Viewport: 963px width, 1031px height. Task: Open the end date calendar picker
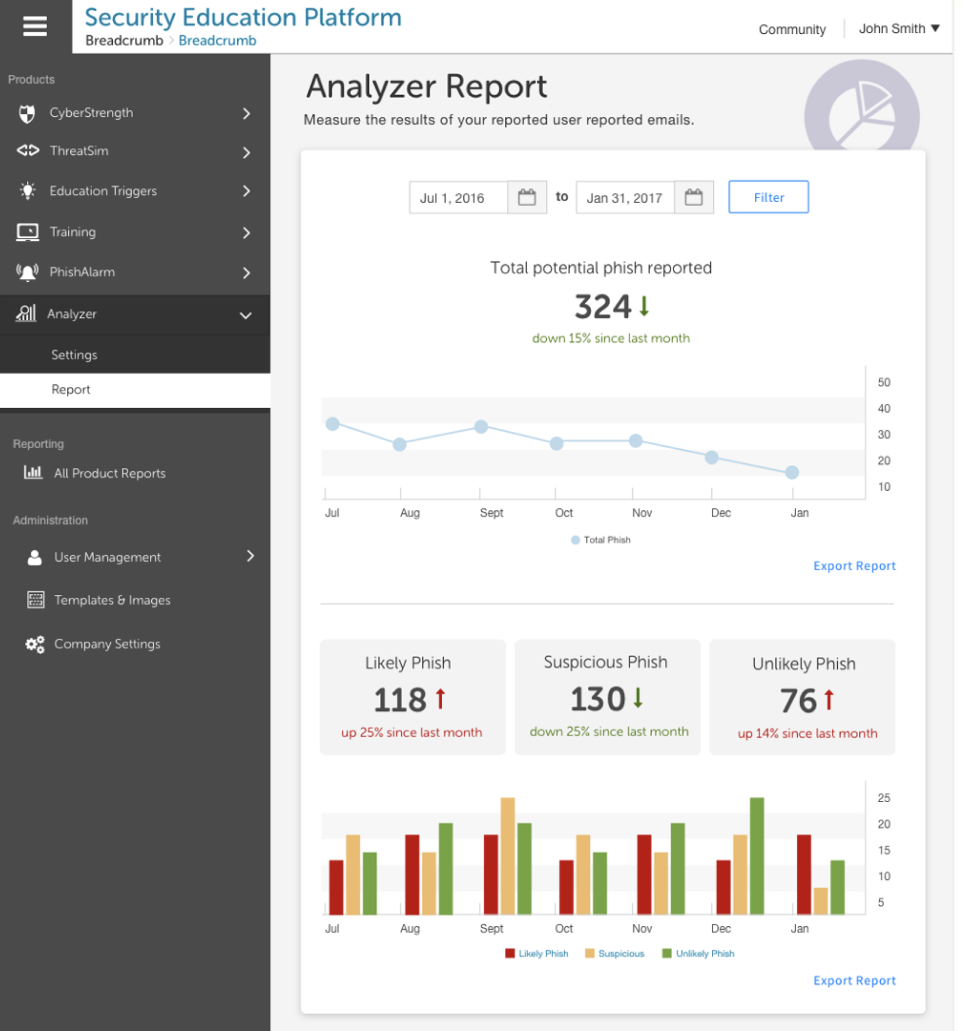693,198
